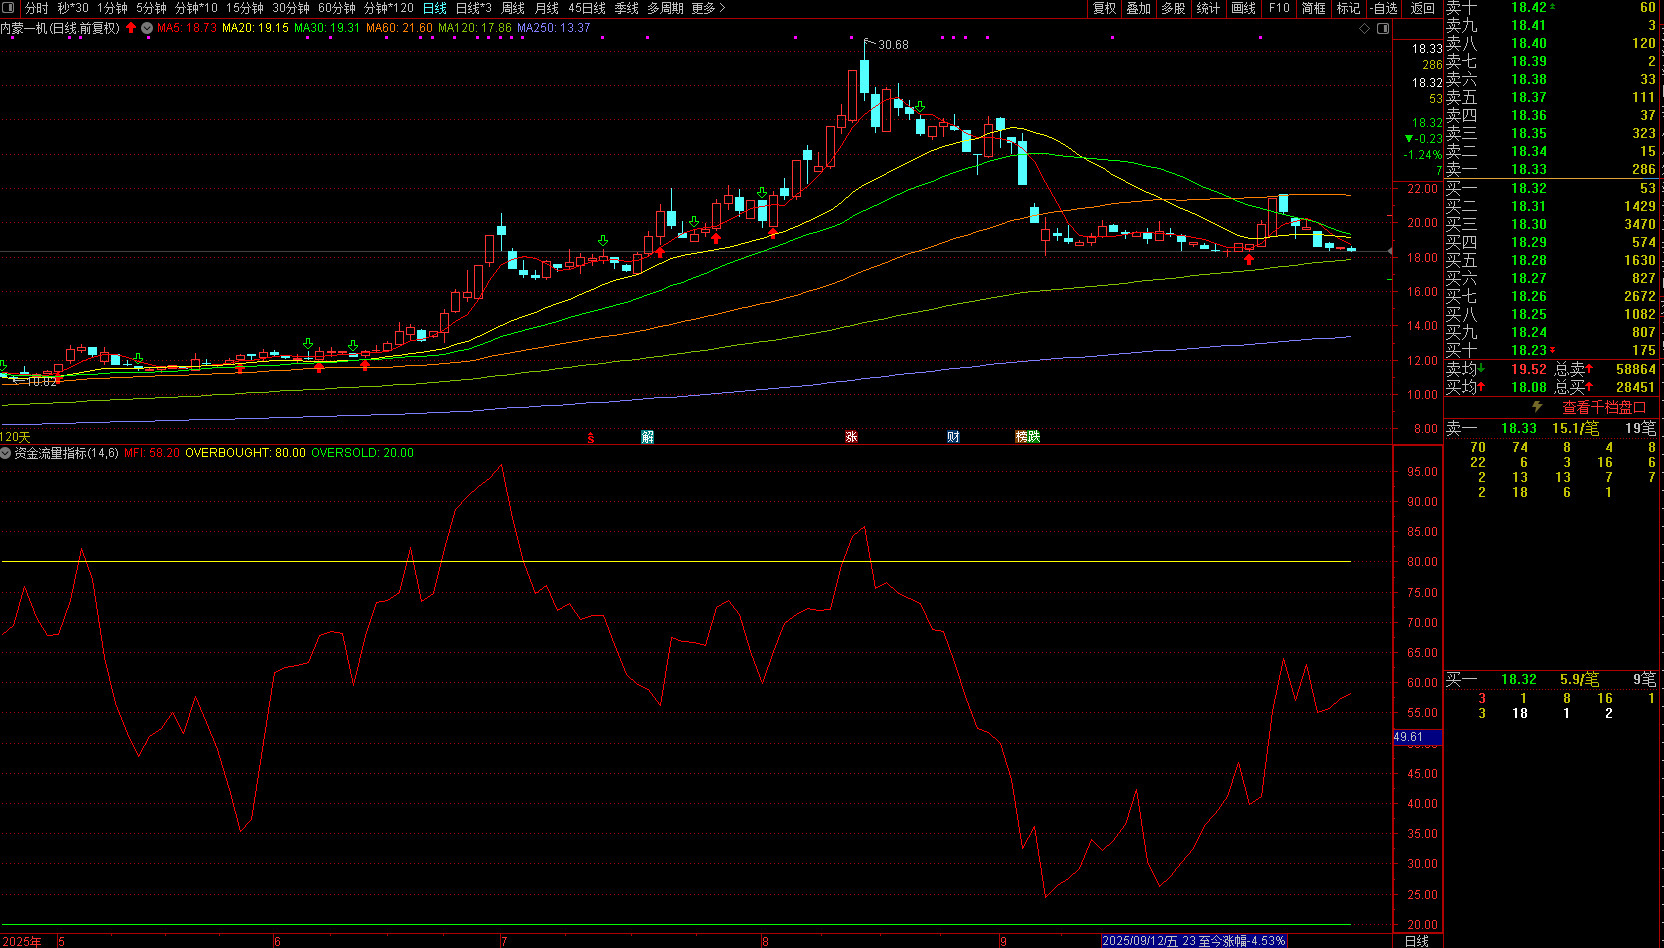
Task: Select the 60分钟 timeframe tab
Action: click(337, 8)
